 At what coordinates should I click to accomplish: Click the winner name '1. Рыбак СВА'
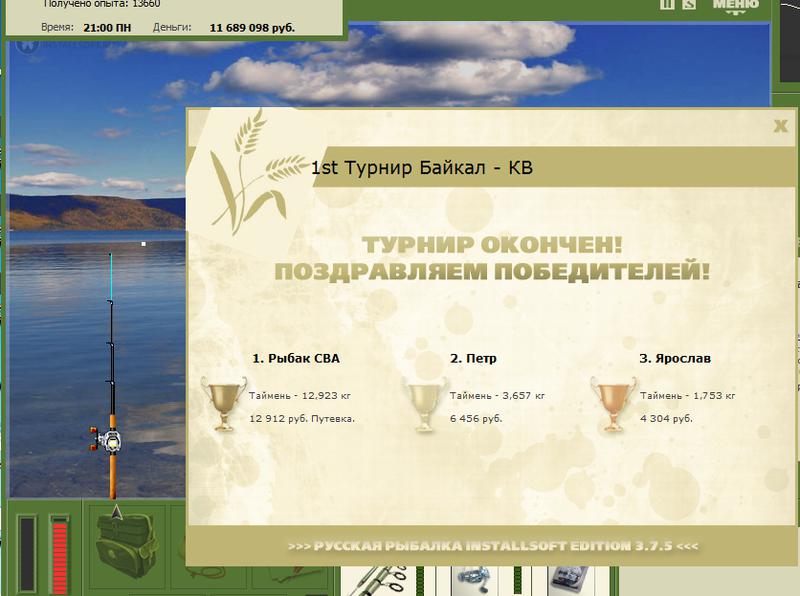tap(296, 358)
